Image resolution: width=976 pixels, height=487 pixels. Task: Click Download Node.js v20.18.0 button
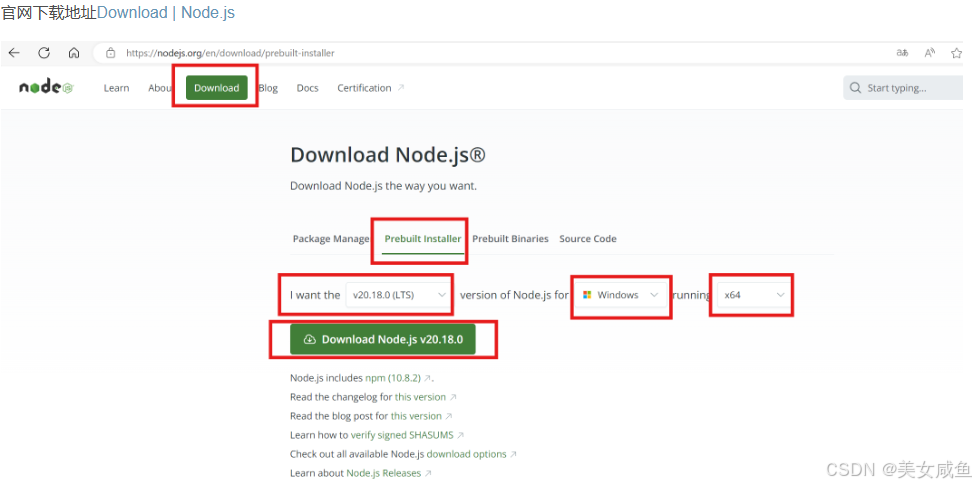pos(383,339)
